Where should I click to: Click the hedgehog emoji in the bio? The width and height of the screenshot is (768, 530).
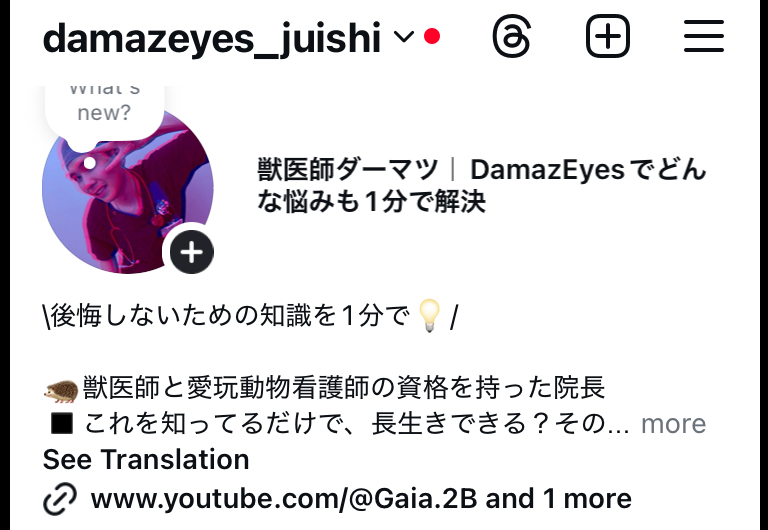pyautogui.click(x=61, y=390)
